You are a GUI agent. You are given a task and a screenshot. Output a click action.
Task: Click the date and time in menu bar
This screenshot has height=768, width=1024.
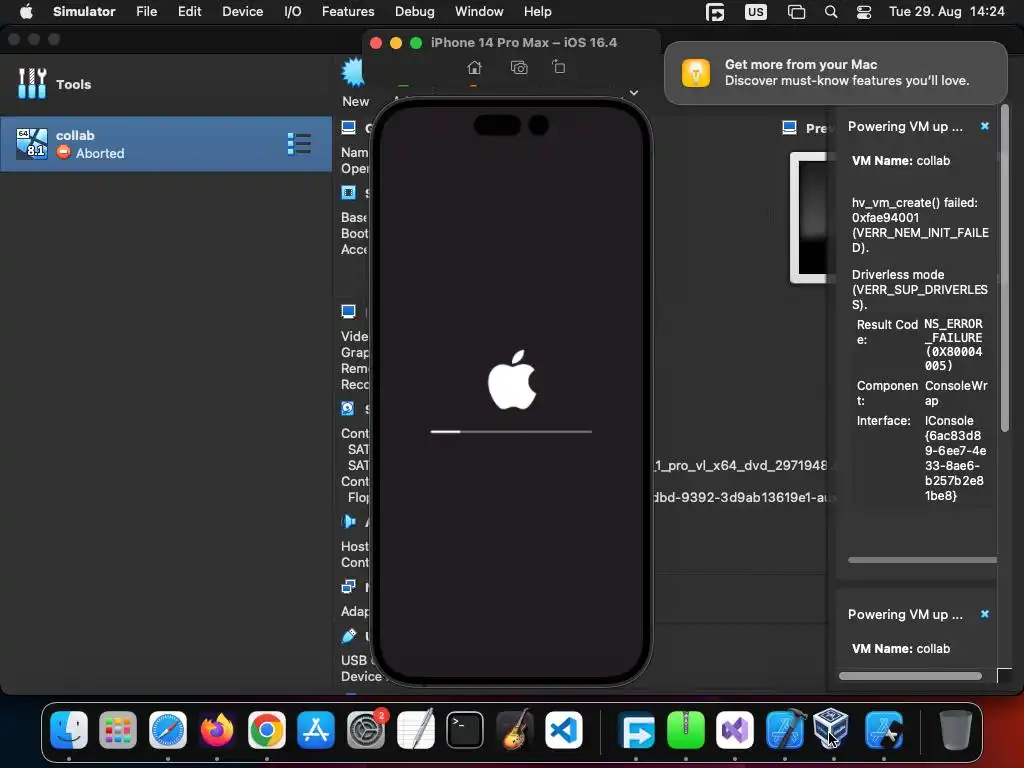pos(947,11)
